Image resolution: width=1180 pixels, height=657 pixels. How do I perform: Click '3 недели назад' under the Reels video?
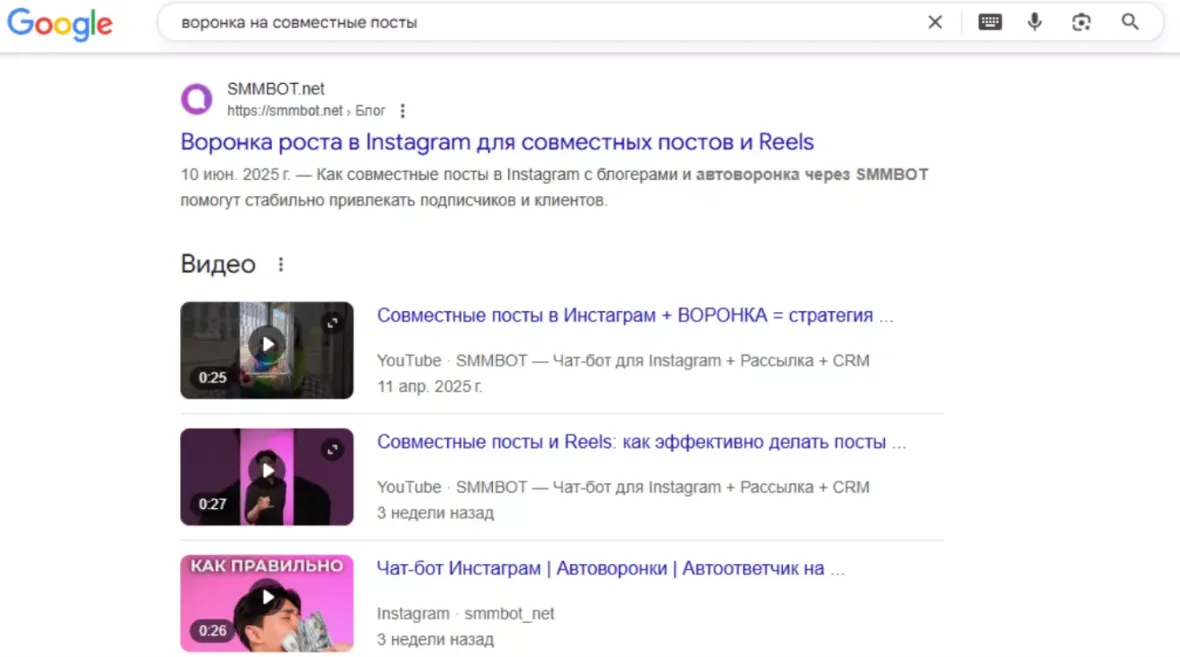click(x=436, y=513)
